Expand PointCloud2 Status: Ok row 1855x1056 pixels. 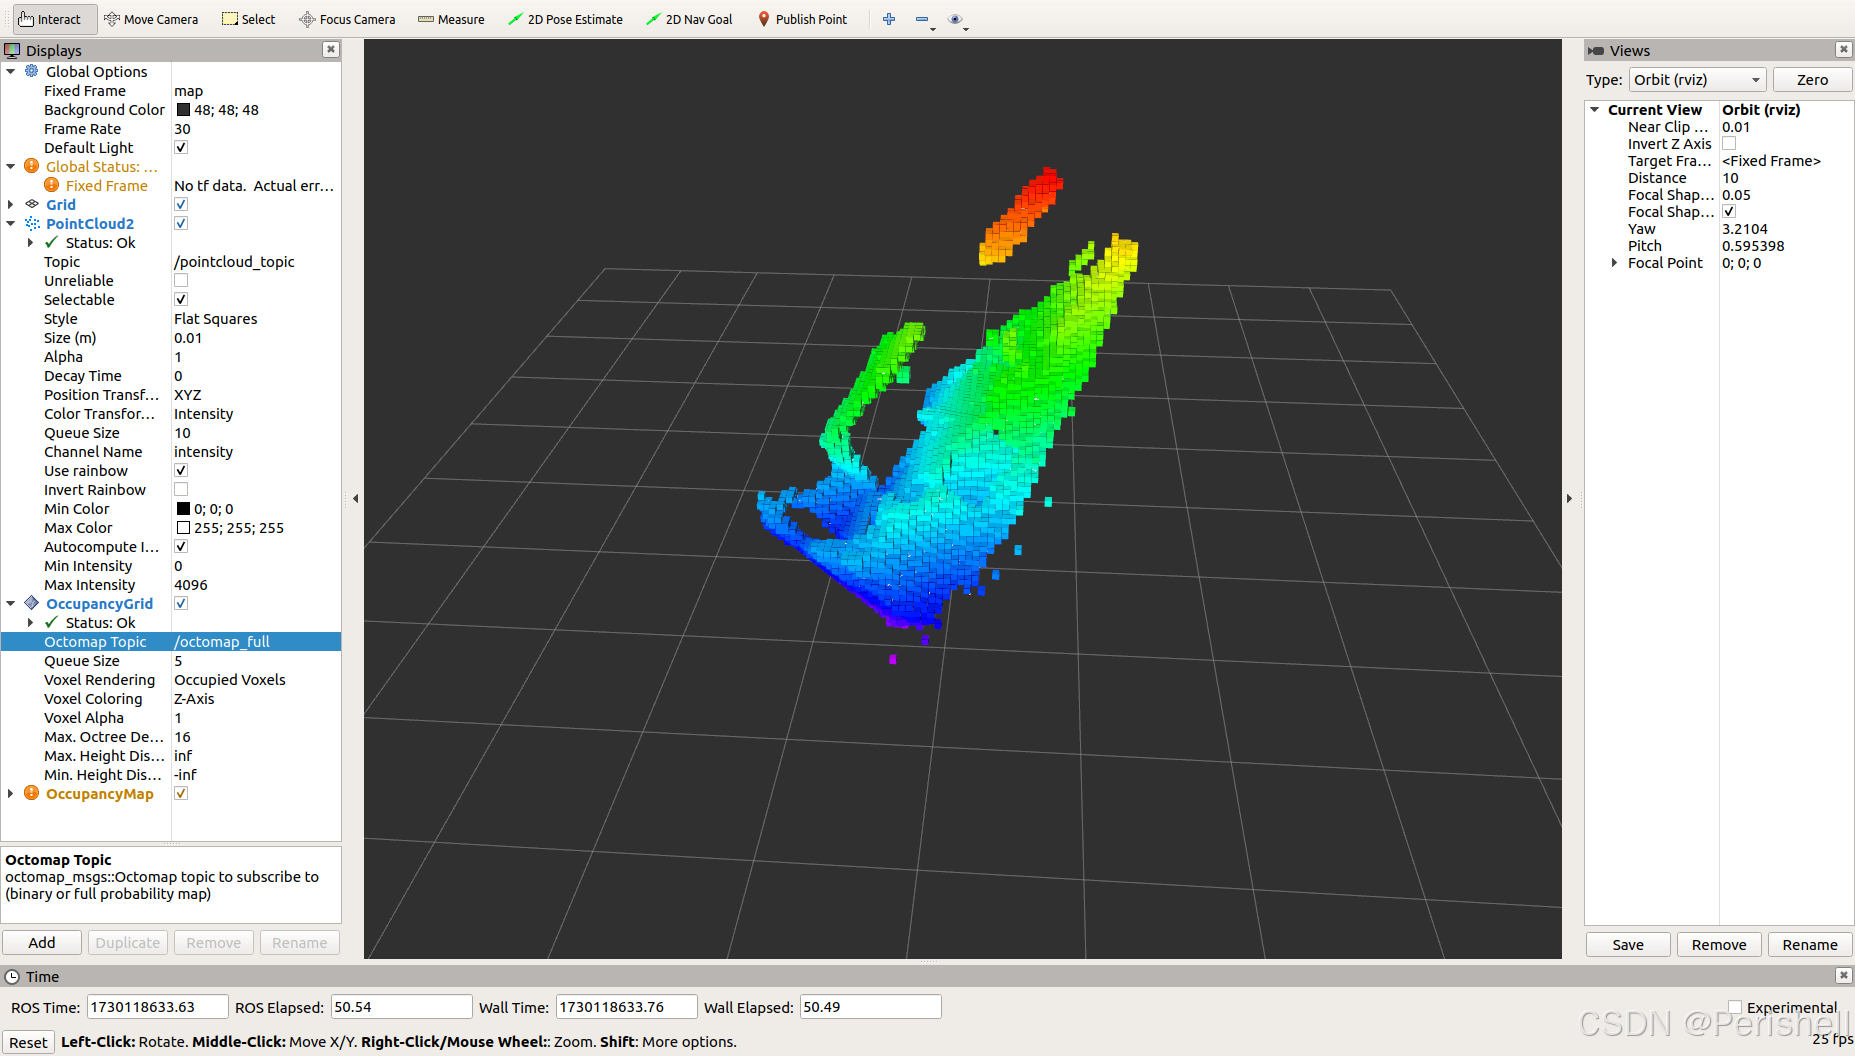coord(30,242)
